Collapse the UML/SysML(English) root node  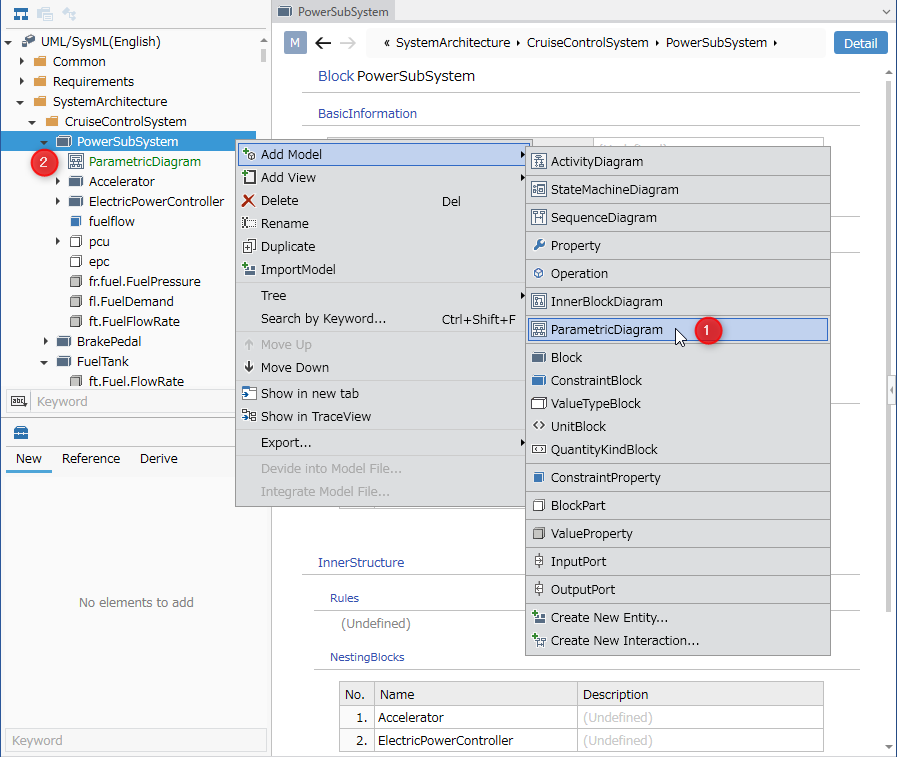point(8,42)
